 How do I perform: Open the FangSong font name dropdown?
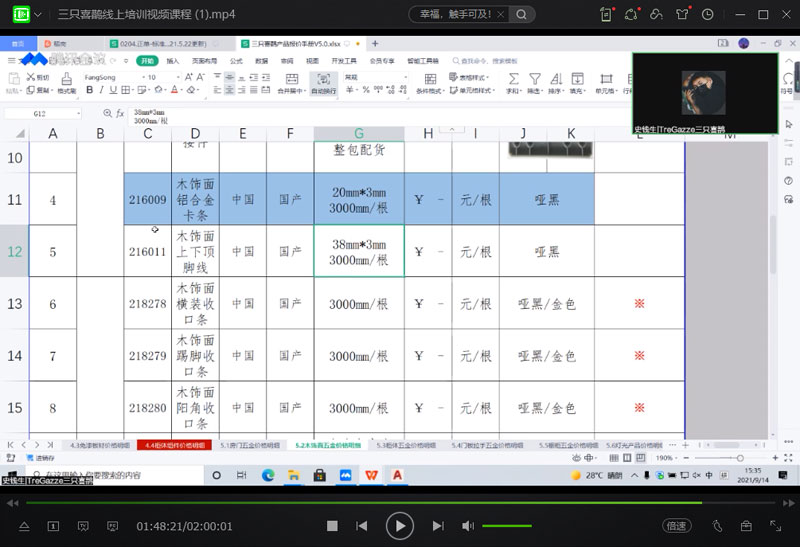[144, 78]
